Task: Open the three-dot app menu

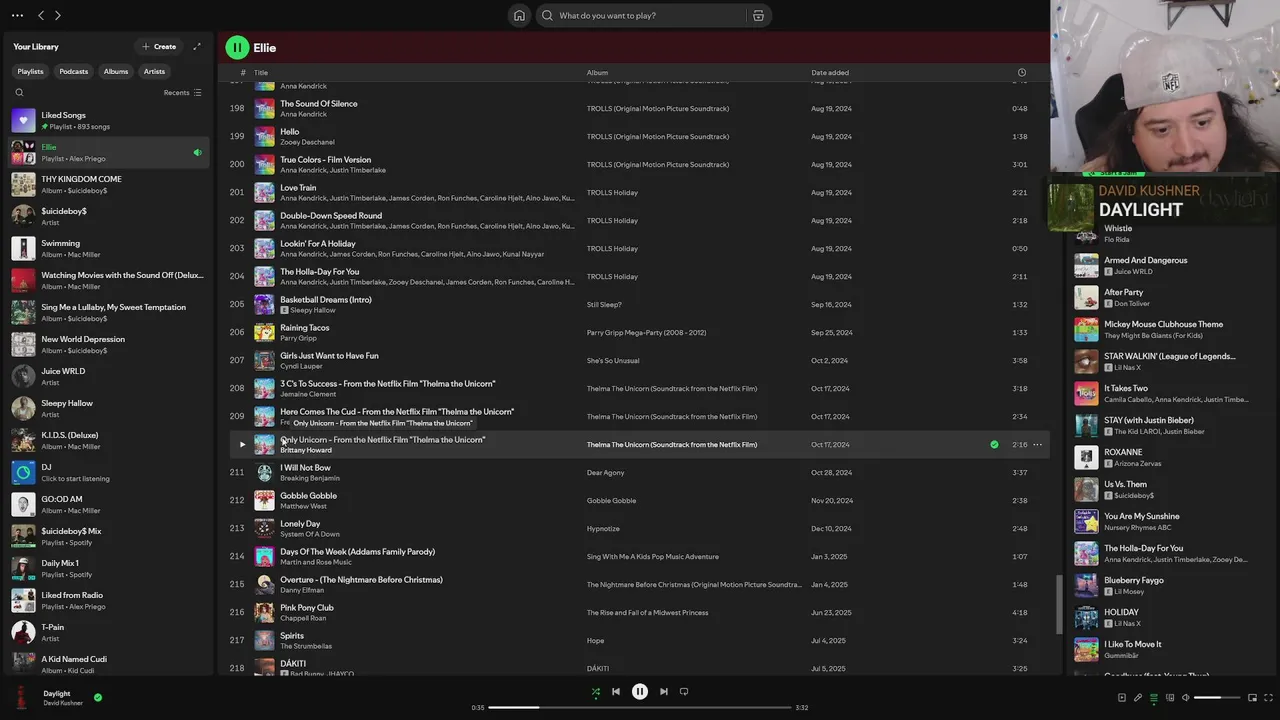Action: click(x=17, y=15)
